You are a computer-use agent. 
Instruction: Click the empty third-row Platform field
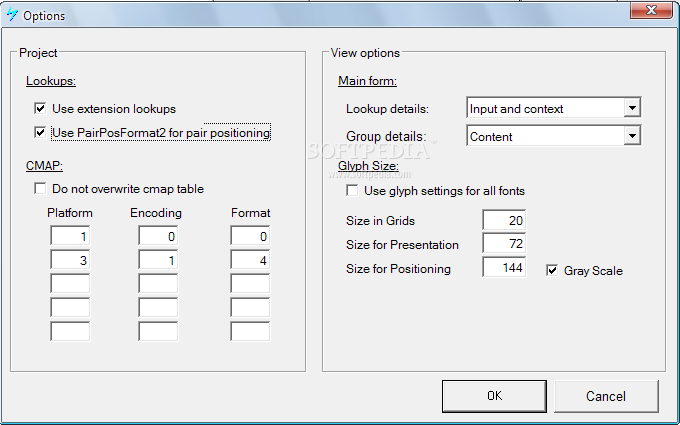(70, 284)
